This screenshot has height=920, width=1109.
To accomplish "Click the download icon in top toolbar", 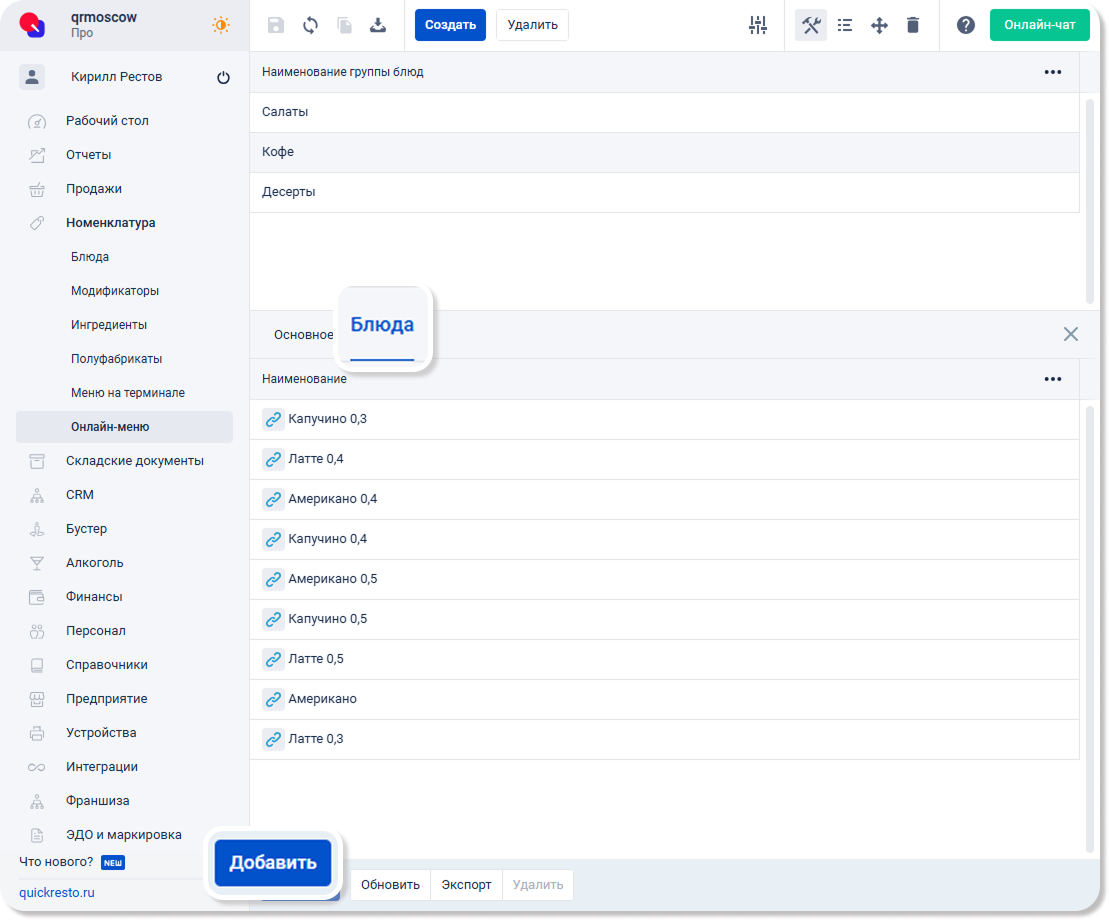I will pos(378,25).
